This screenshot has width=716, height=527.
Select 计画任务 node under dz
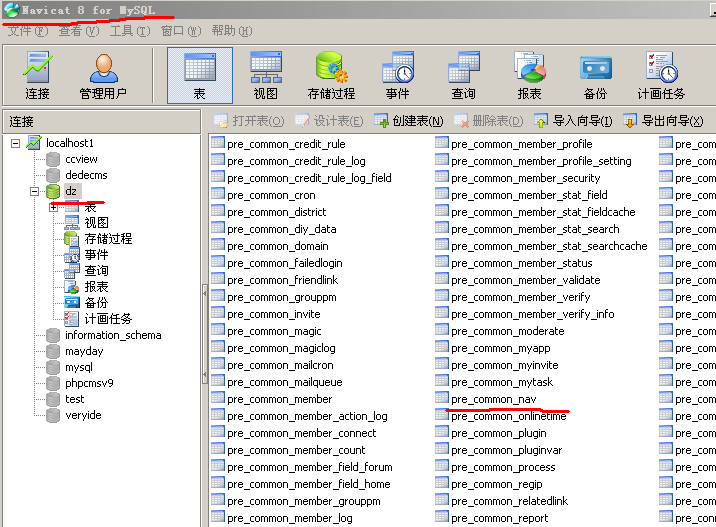(108, 319)
